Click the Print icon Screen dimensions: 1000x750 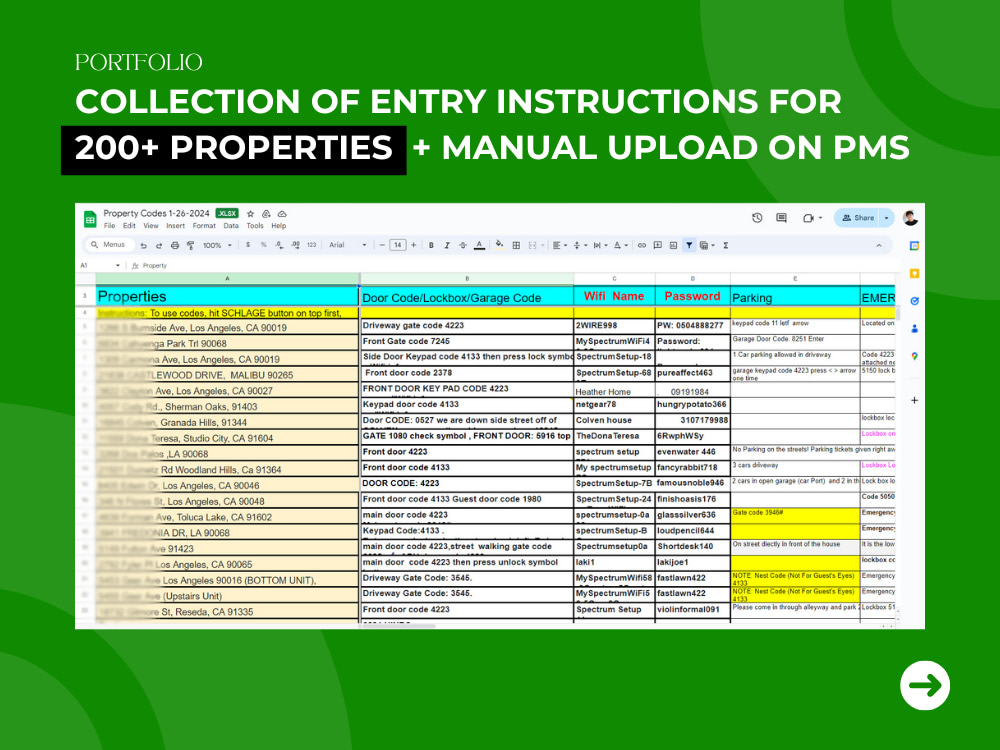click(175, 245)
